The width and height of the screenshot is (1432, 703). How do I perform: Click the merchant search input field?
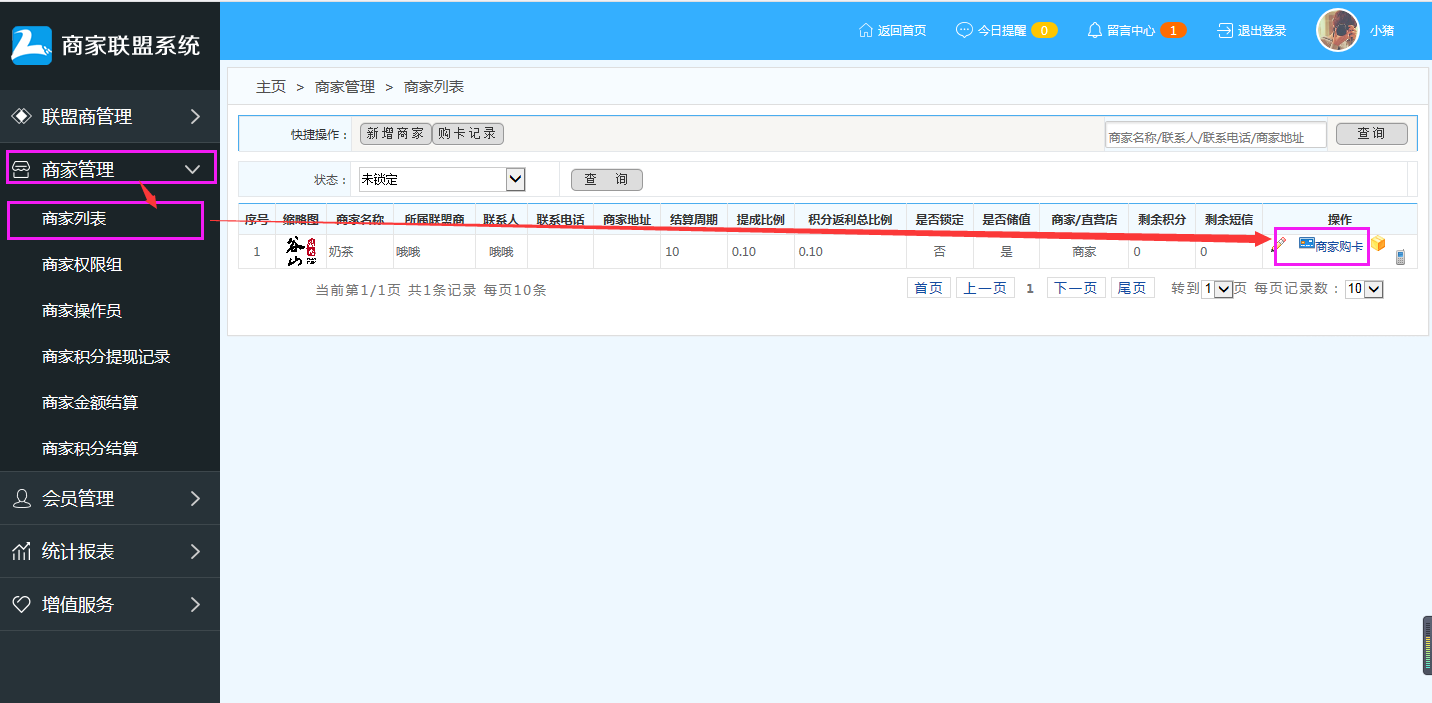pyautogui.click(x=1215, y=136)
